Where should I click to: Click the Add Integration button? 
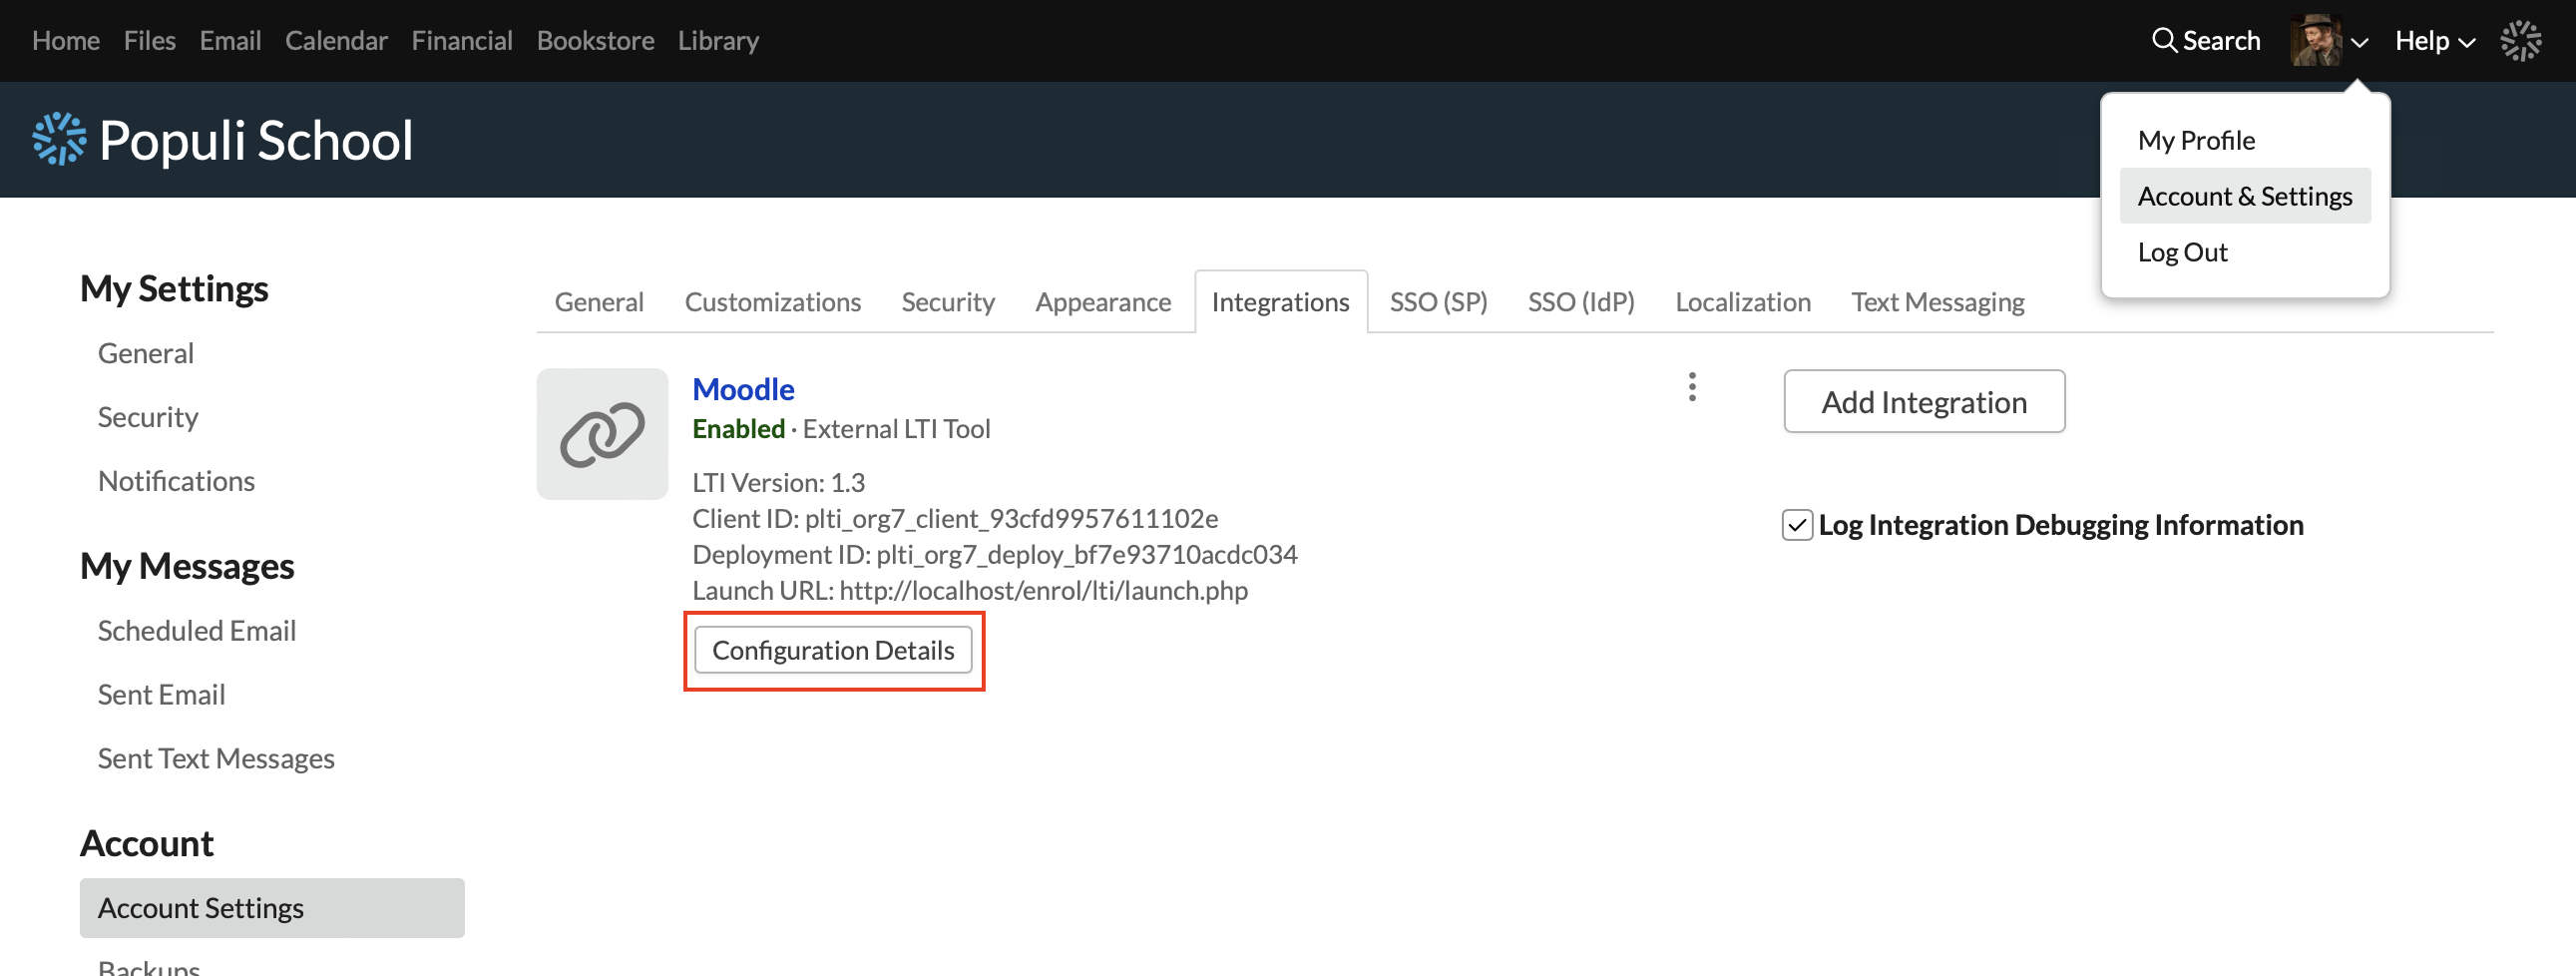pos(1924,402)
